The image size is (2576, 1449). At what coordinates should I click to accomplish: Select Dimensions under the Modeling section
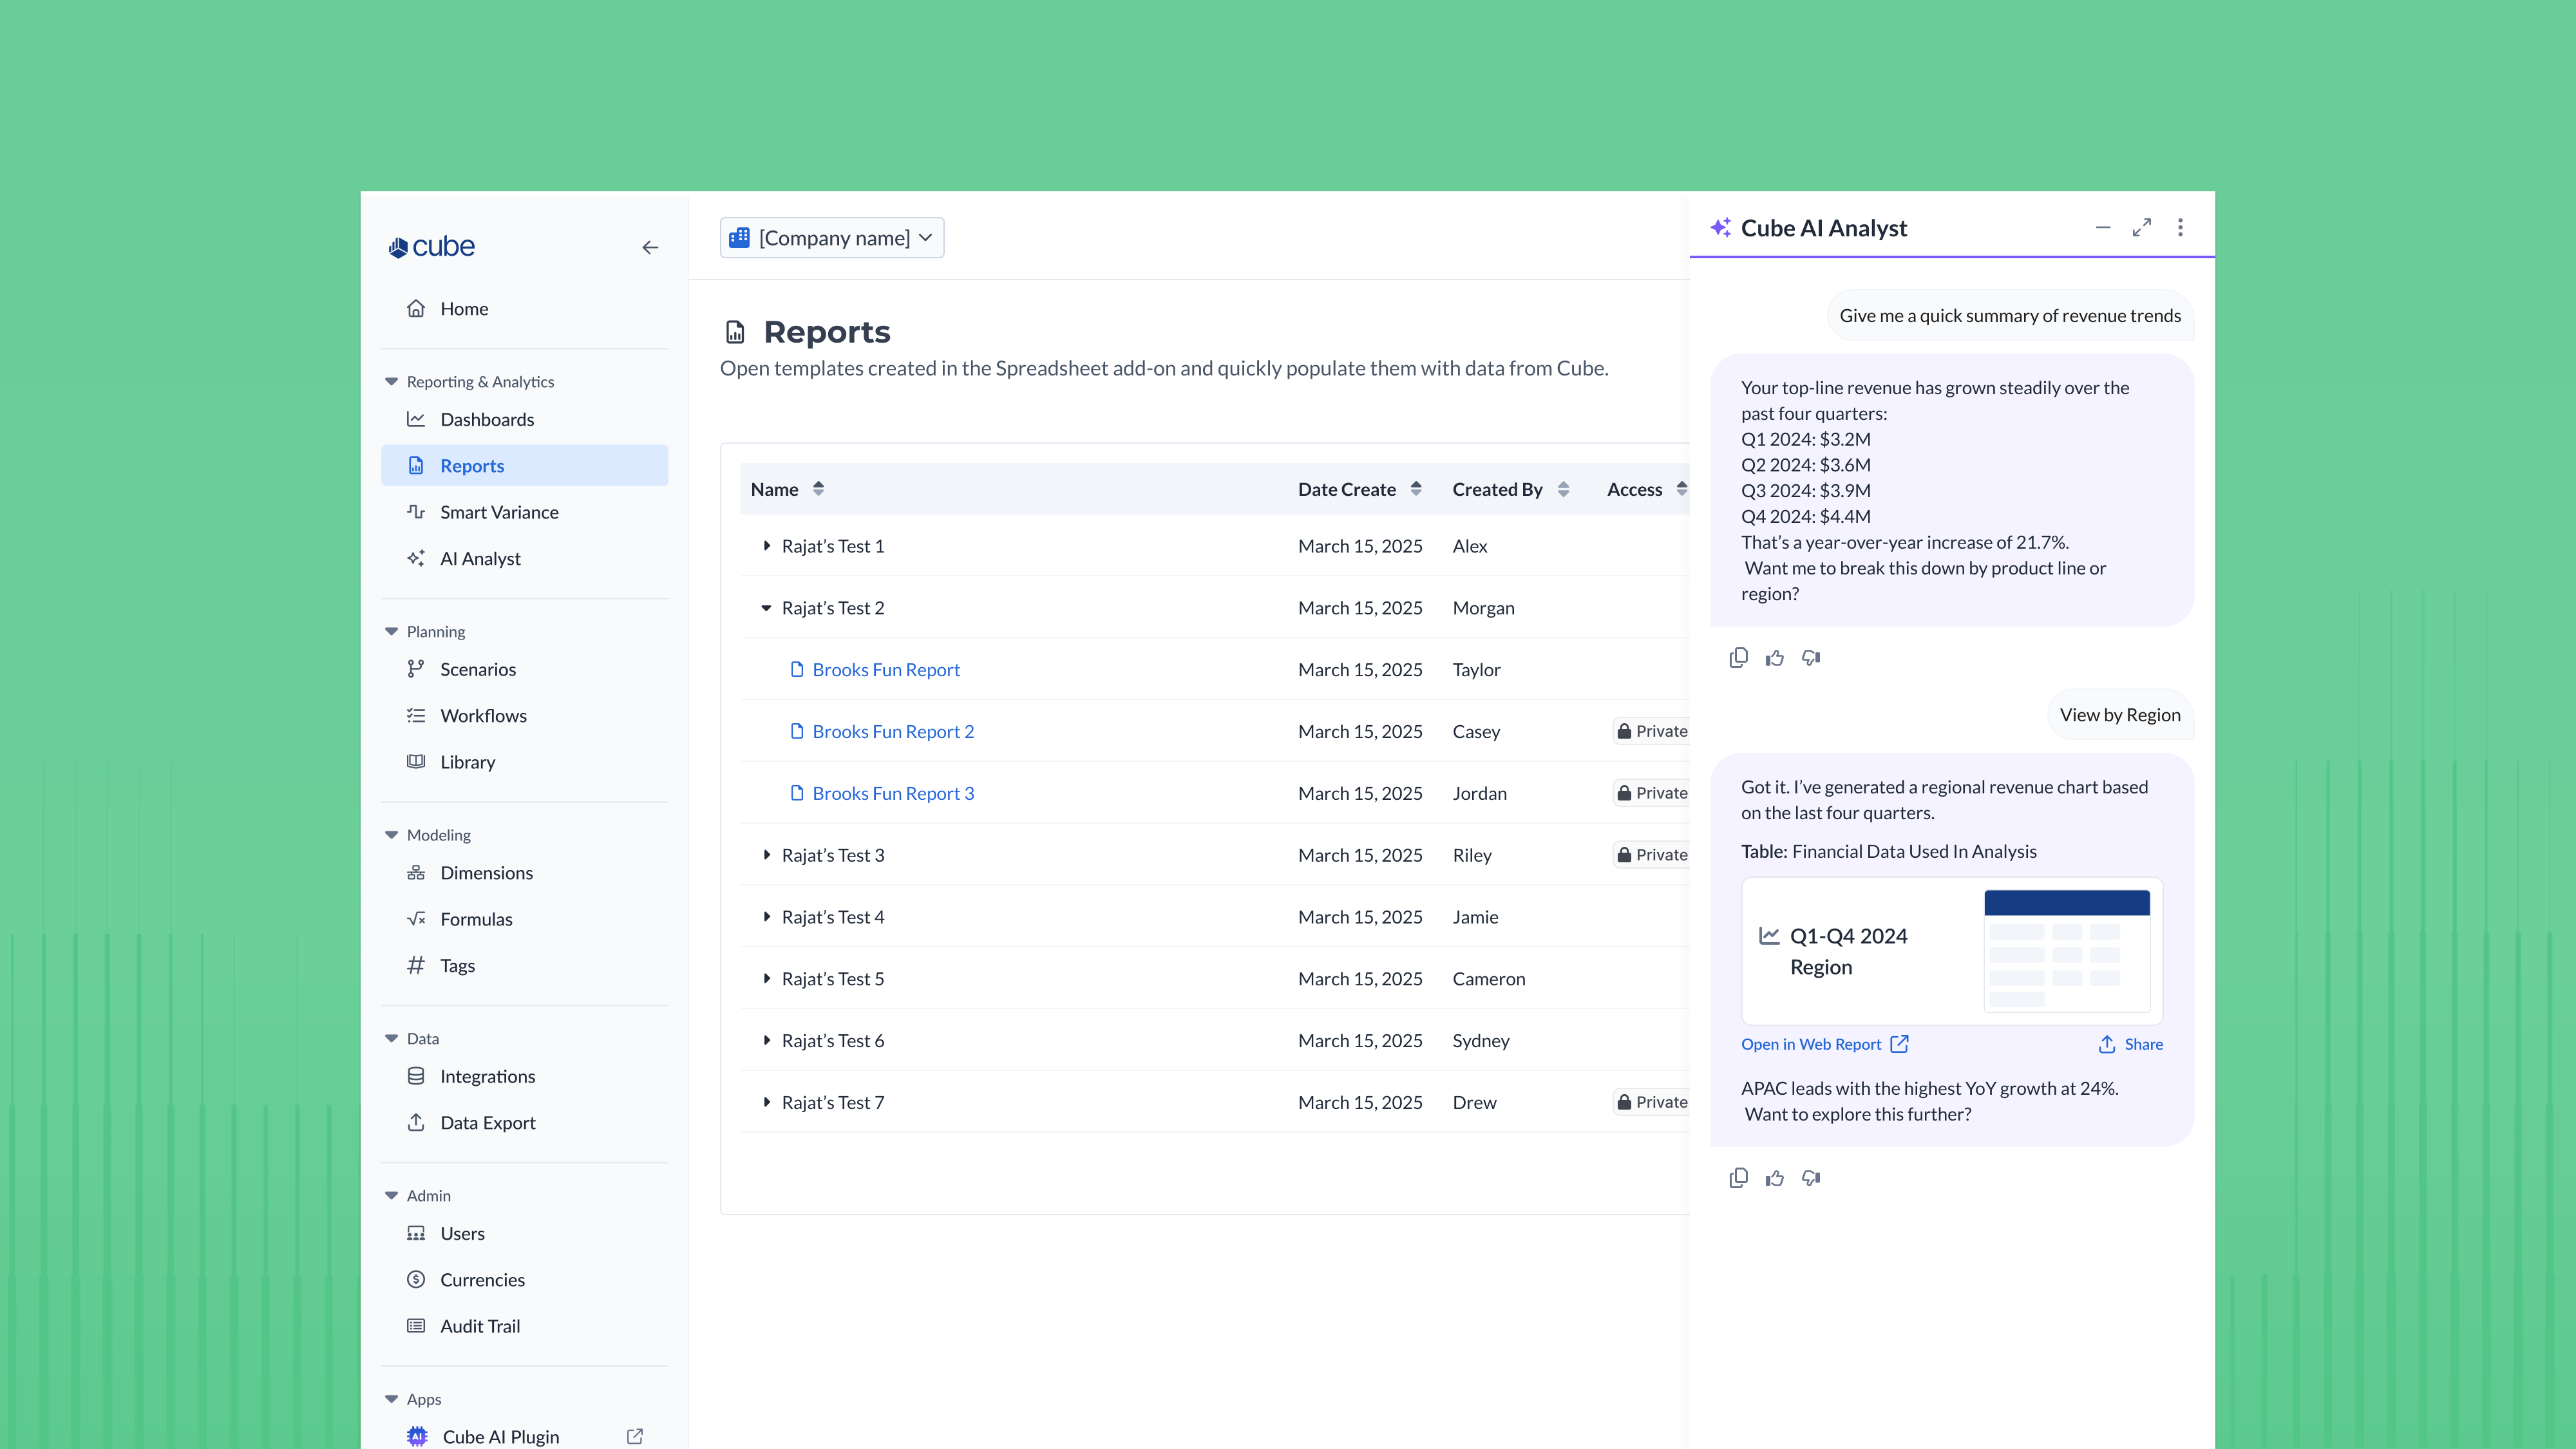[x=486, y=872]
